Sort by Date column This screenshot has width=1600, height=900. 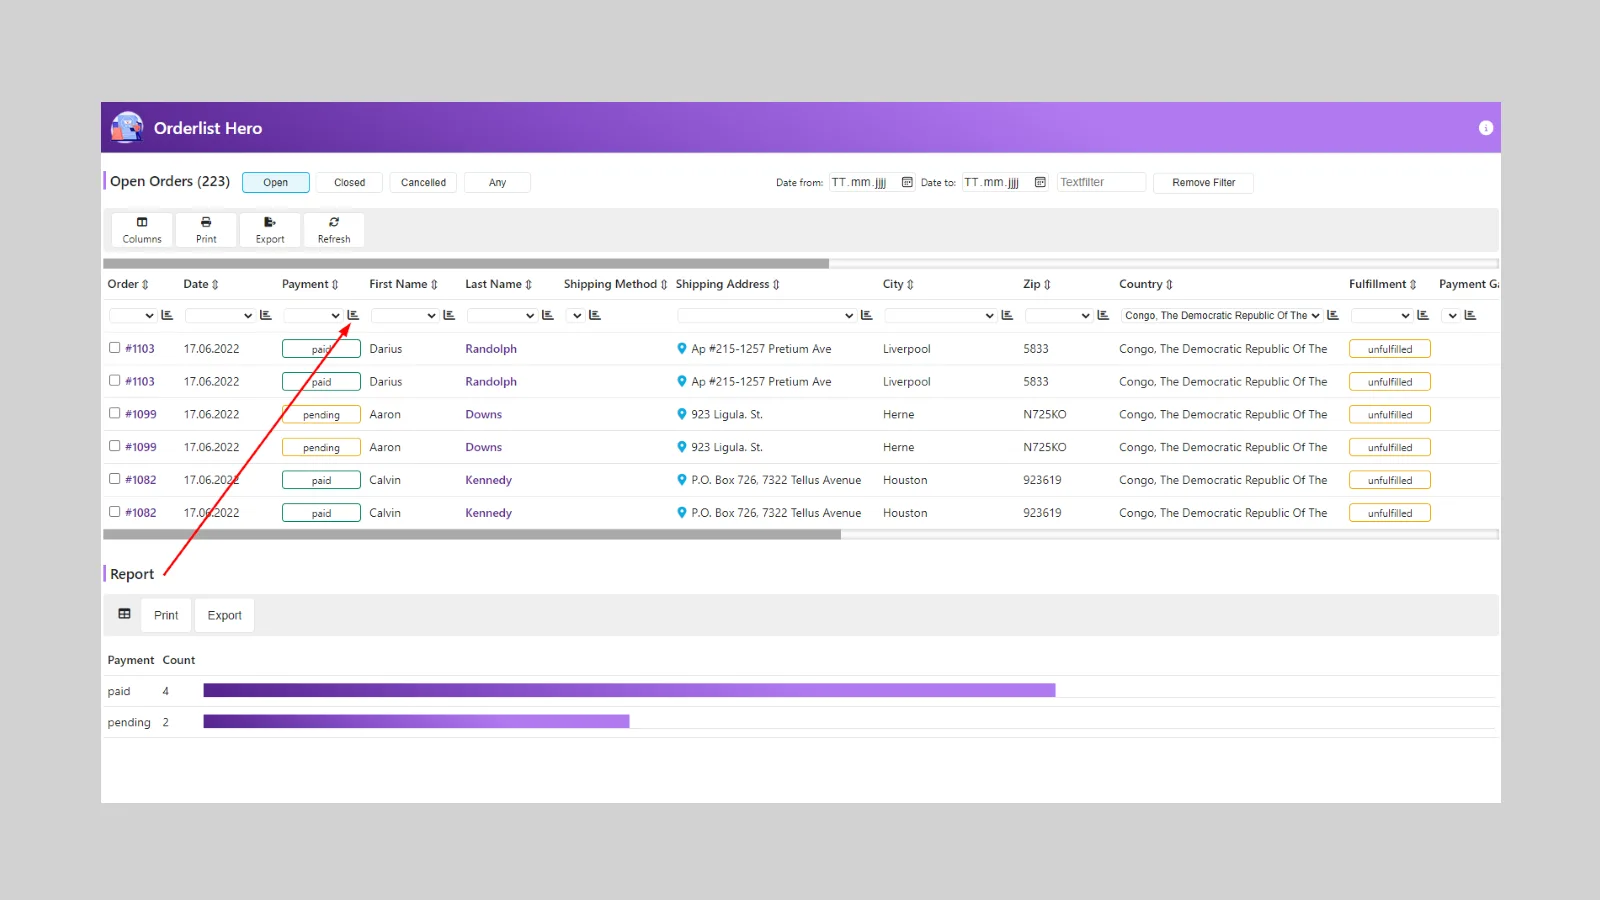tap(201, 284)
